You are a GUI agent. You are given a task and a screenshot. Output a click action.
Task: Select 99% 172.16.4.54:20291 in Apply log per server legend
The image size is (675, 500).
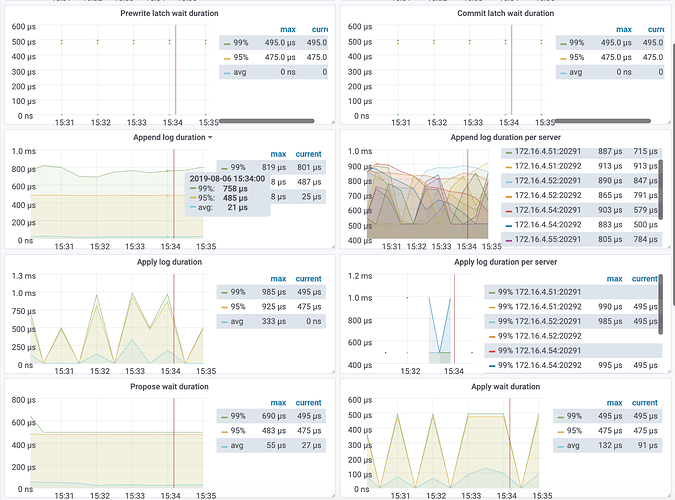(x=539, y=351)
